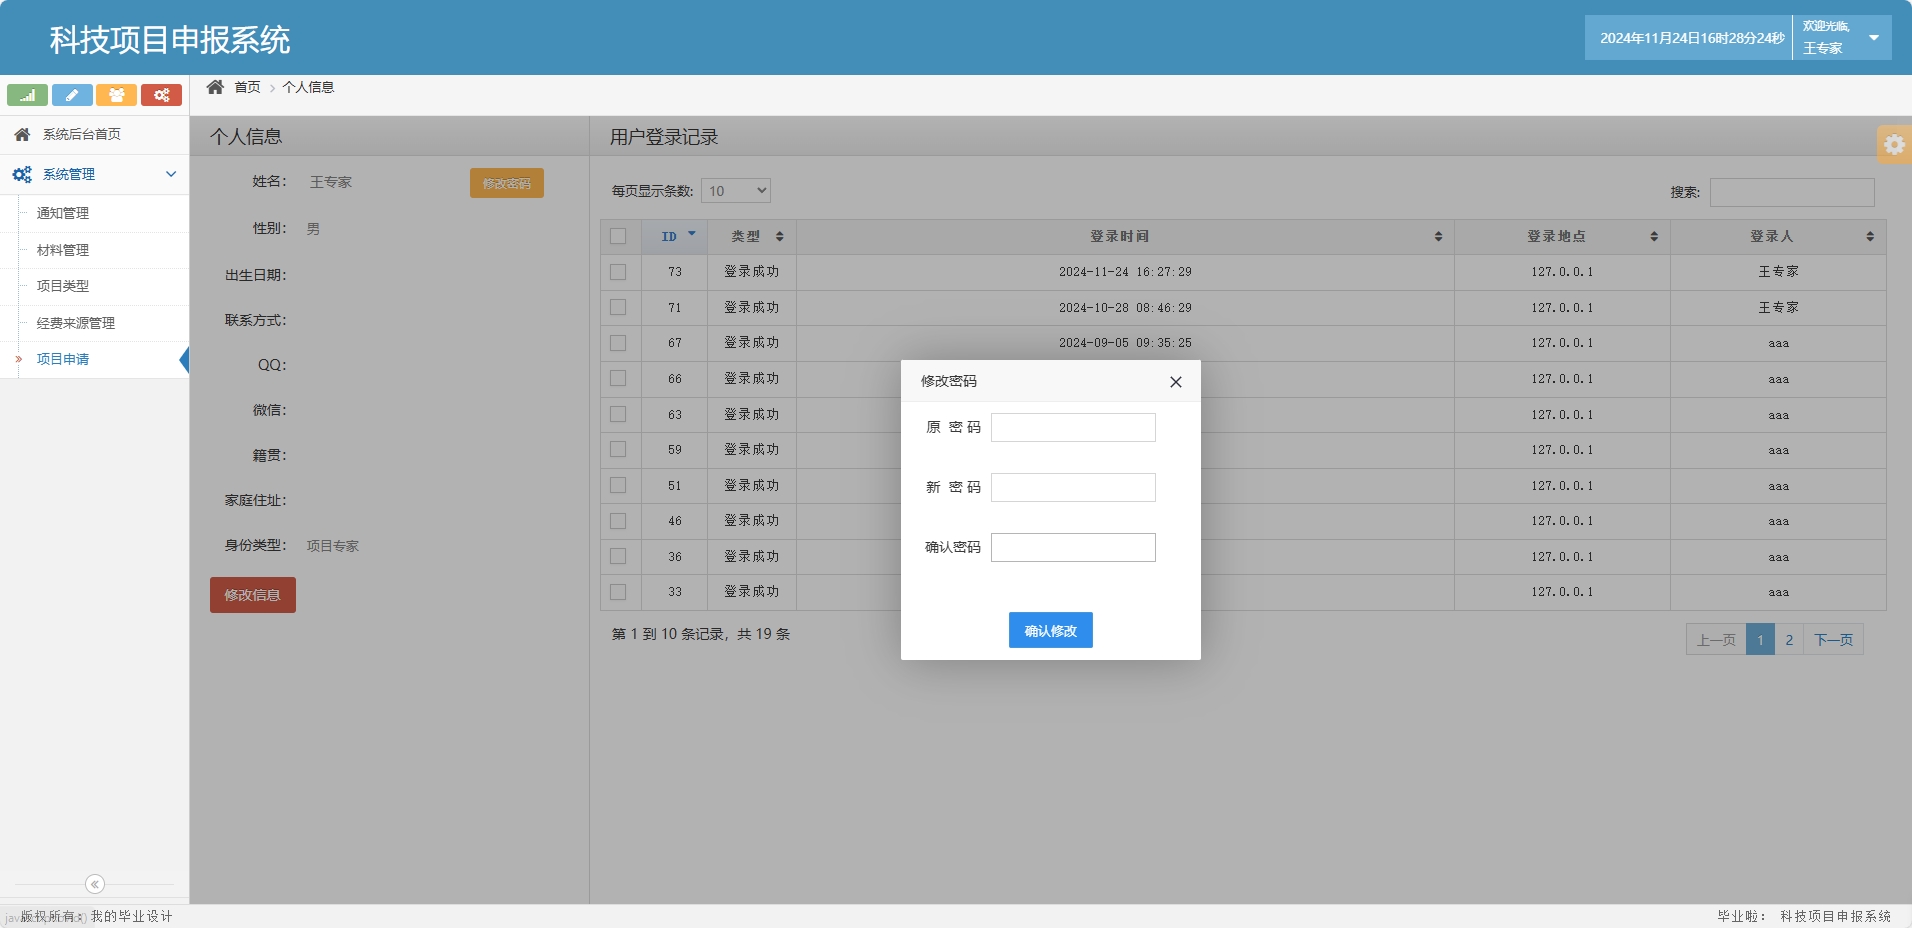Image resolution: width=1912 pixels, height=928 pixels.
Task: Close the 修改密码 dialog with the X
Action: 1174,381
